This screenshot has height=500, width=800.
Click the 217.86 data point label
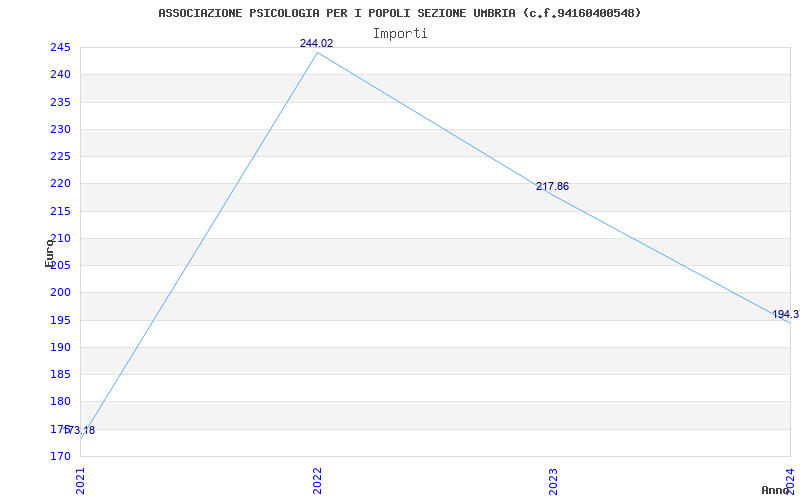click(552, 187)
